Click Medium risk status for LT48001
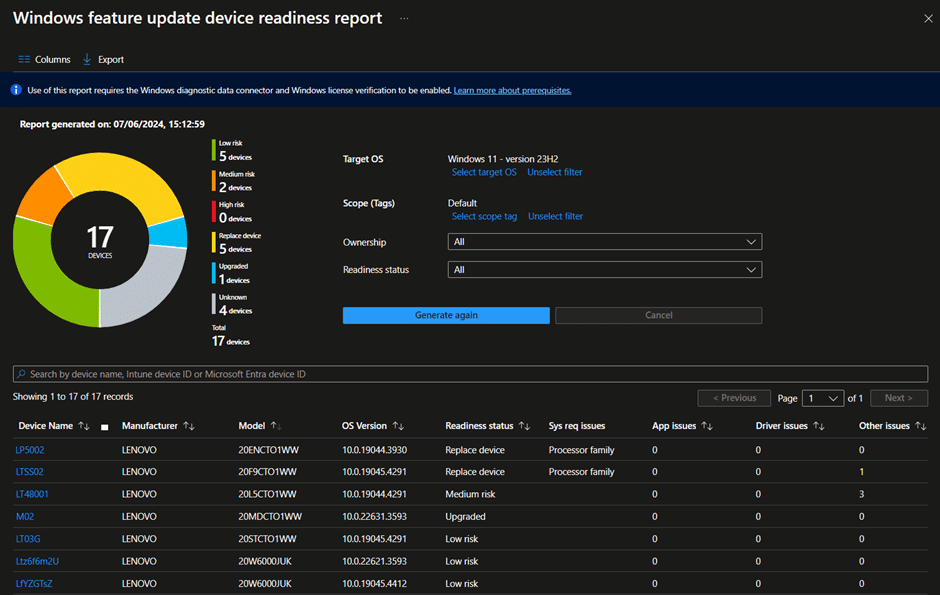The image size is (940, 595). (x=471, y=494)
